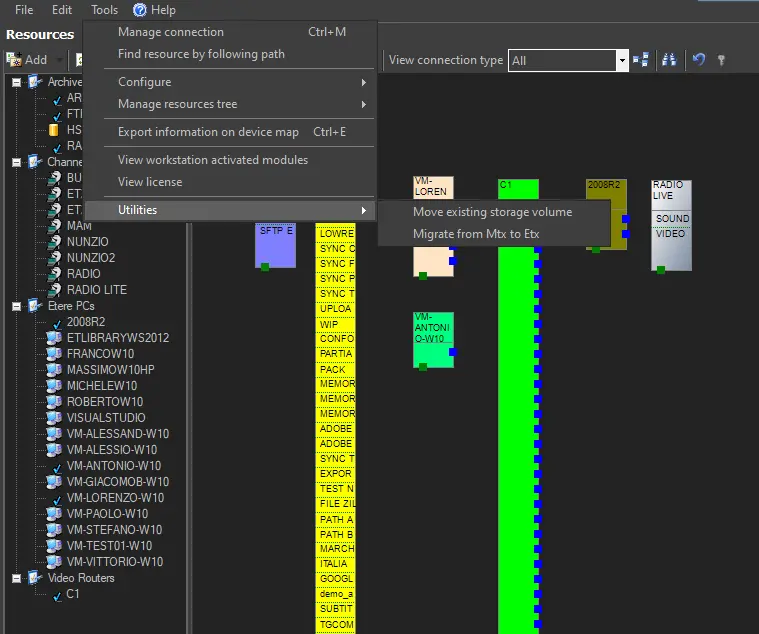Open the File menu

point(24,10)
